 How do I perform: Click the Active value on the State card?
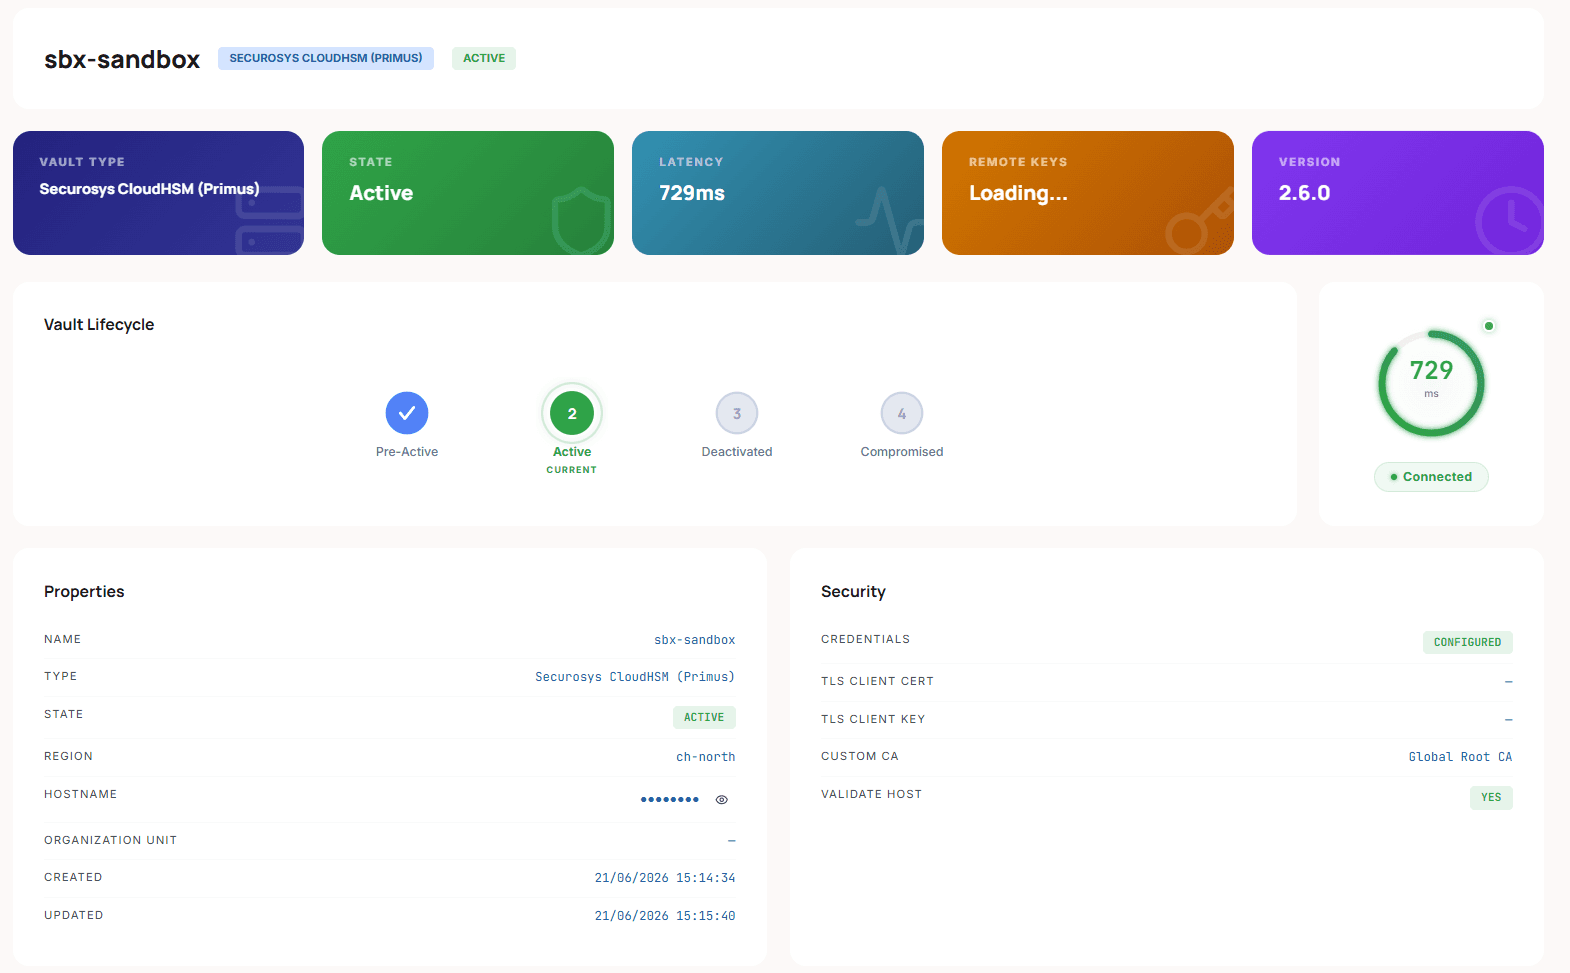pyautogui.click(x=381, y=193)
